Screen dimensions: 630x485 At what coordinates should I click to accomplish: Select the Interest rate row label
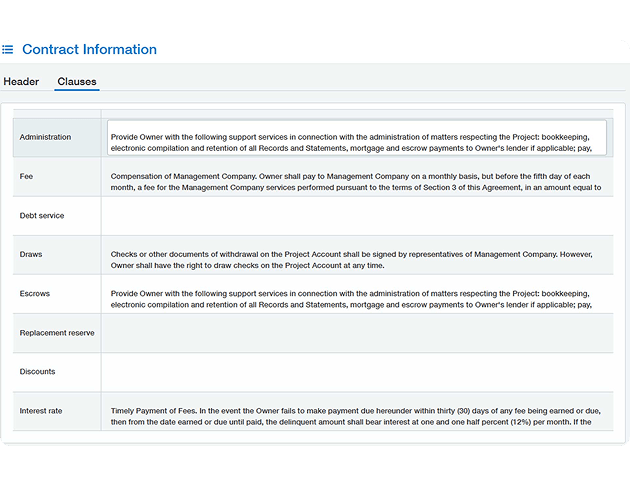pyautogui.click(x=41, y=411)
